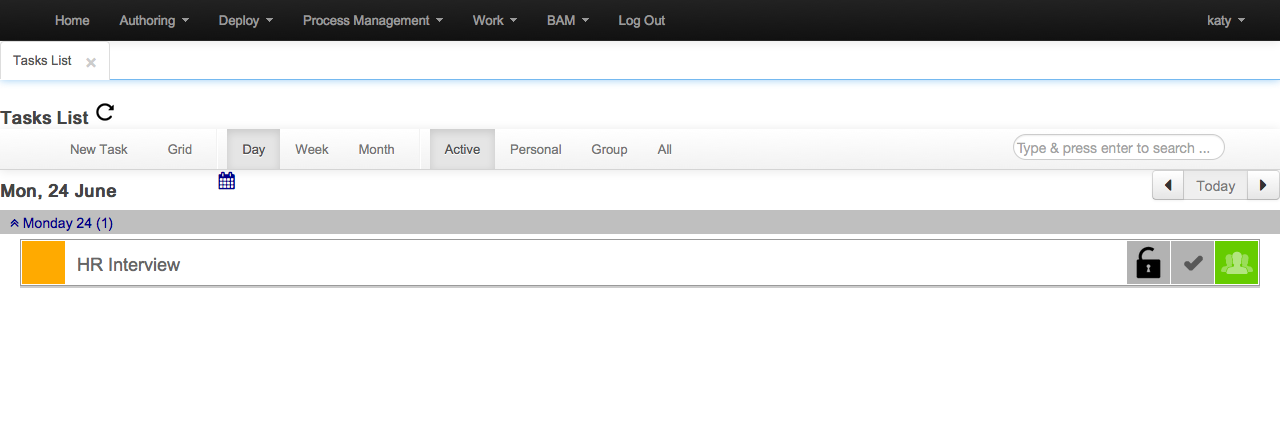Click the New Task button
This screenshot has height=436, width=1280.
[x=99, y=149]
